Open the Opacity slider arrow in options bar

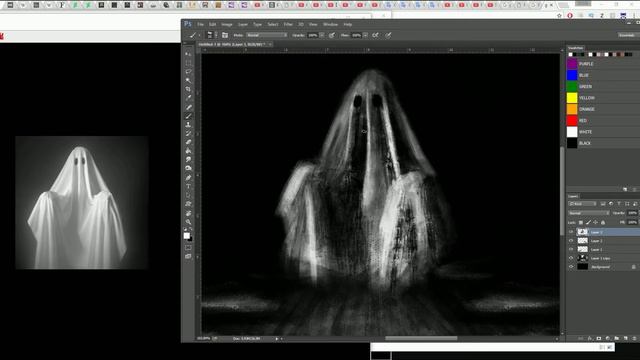click(x=322, y=35)
